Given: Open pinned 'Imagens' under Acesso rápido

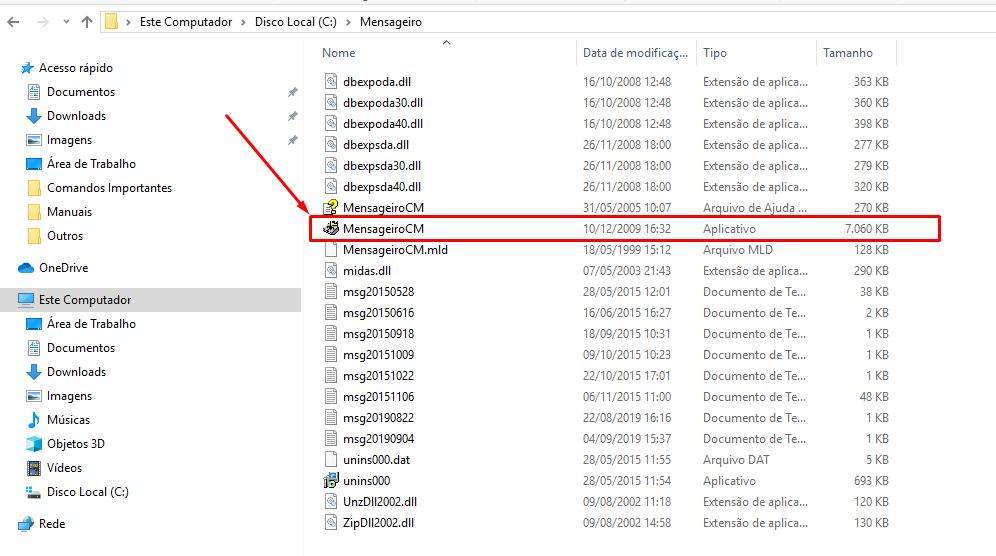Looking at the screenshot, I should click(x=69, y=140).
